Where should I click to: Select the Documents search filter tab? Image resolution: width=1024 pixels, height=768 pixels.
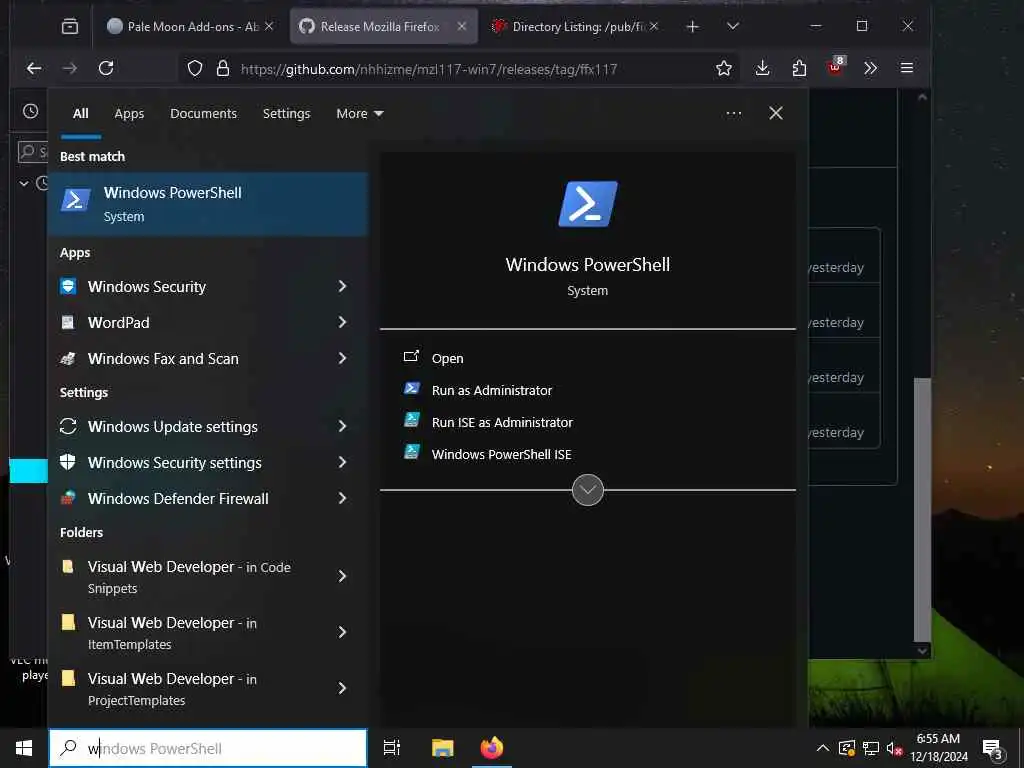[x=204, y=114]
